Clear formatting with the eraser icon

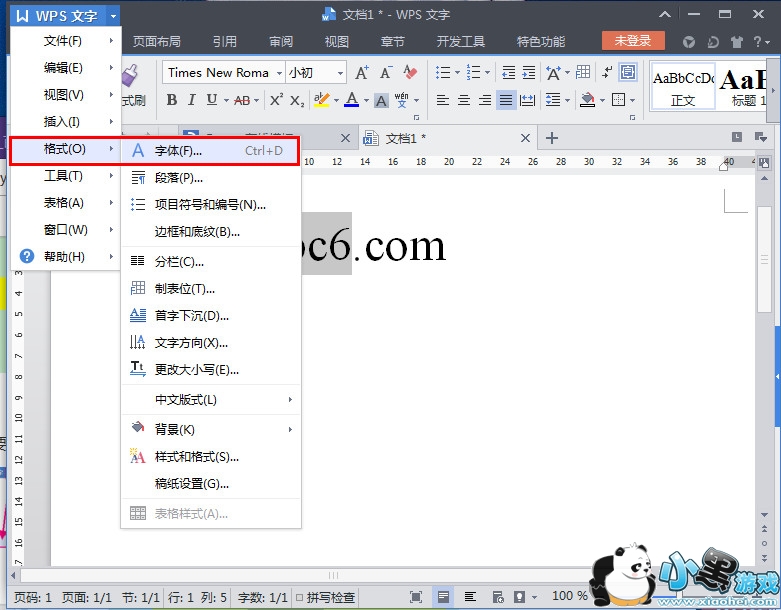pos(410,73)
